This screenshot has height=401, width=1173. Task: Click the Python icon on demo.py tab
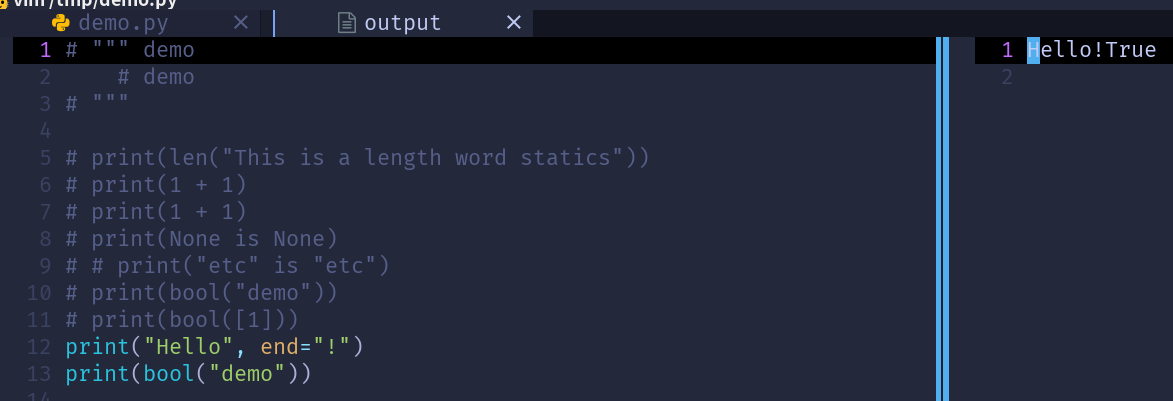[x=61, y=22]
